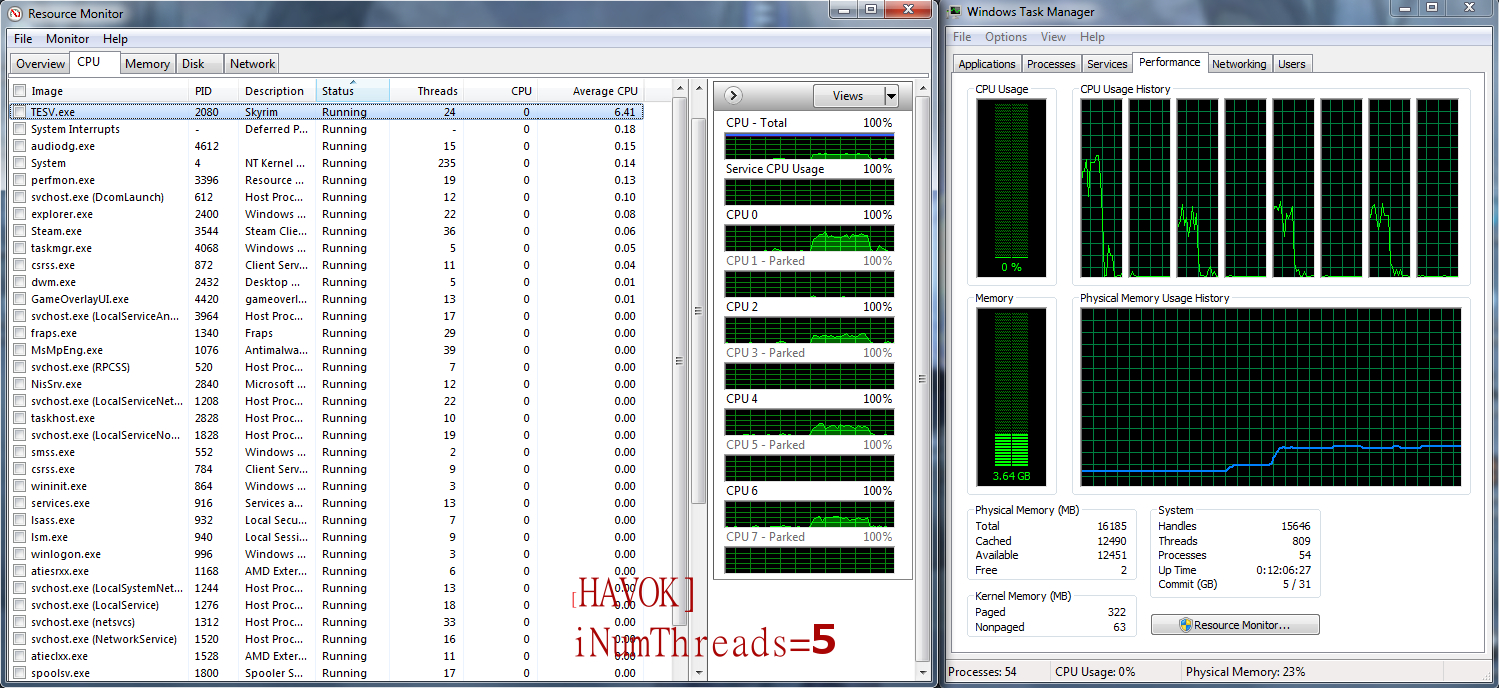Sort by the PID column header
The width and height of the screenshot is (1499, 688).
pos(214,91)
